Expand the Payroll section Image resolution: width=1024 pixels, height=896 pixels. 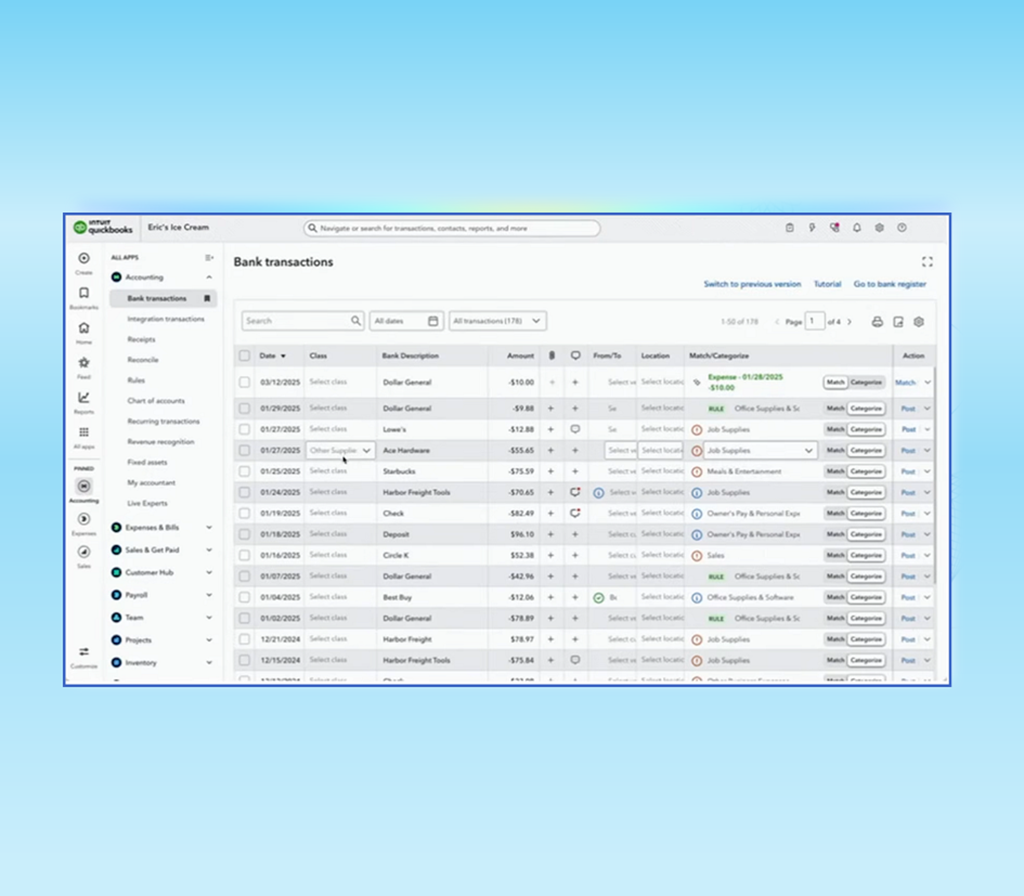pos(209,595)
